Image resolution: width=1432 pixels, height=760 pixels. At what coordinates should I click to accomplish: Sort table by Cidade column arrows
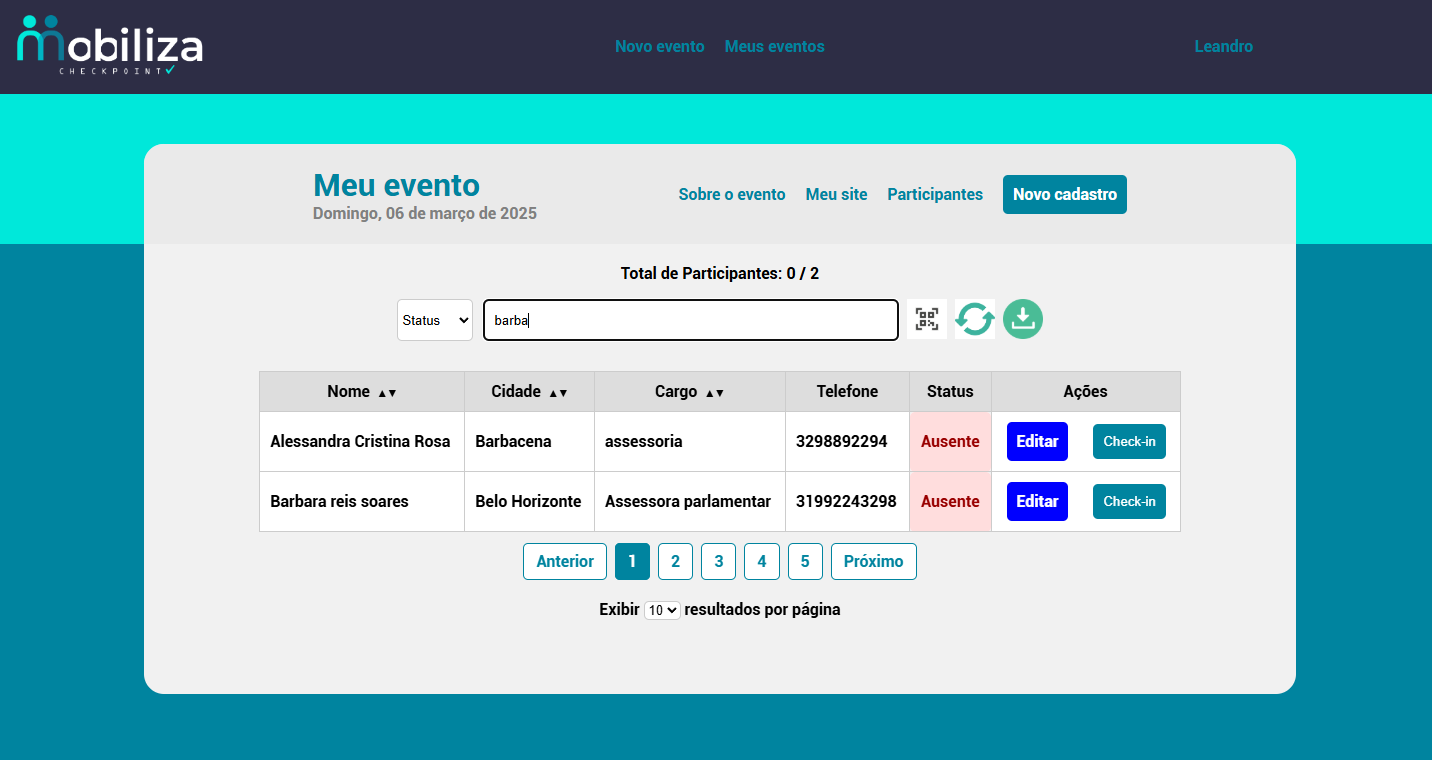tap(558, 393)
